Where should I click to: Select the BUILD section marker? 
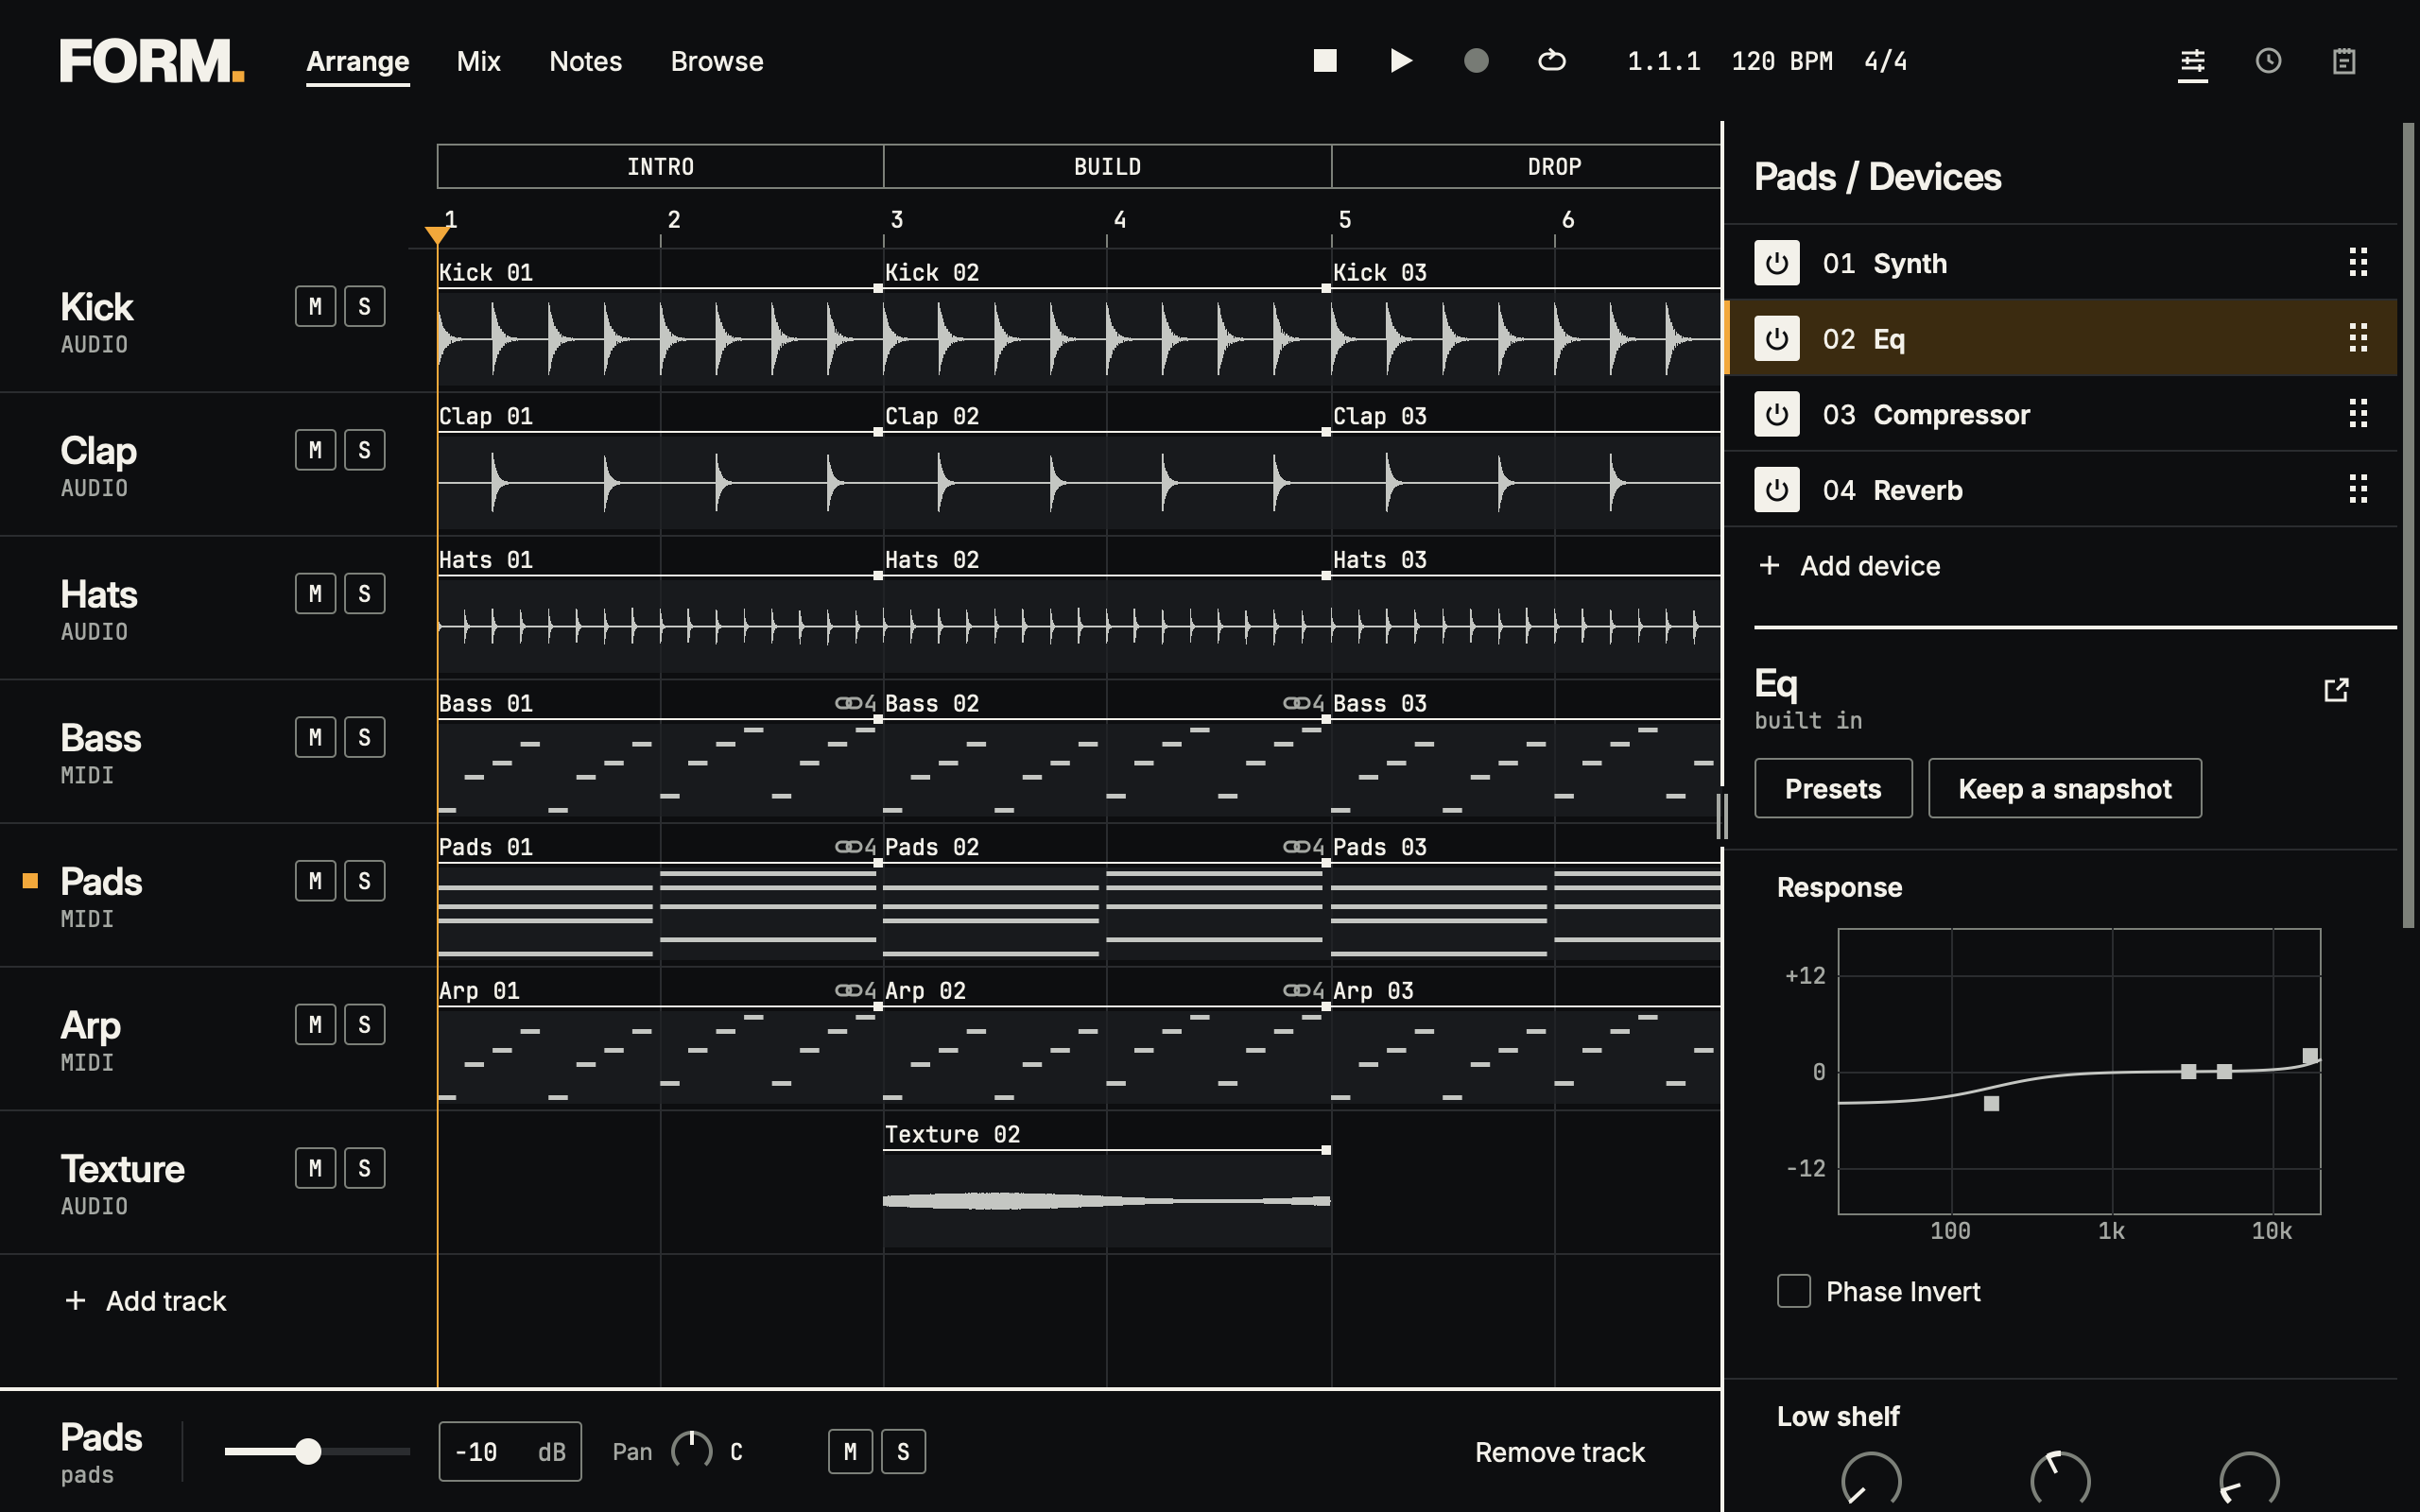coord(1107,166)
